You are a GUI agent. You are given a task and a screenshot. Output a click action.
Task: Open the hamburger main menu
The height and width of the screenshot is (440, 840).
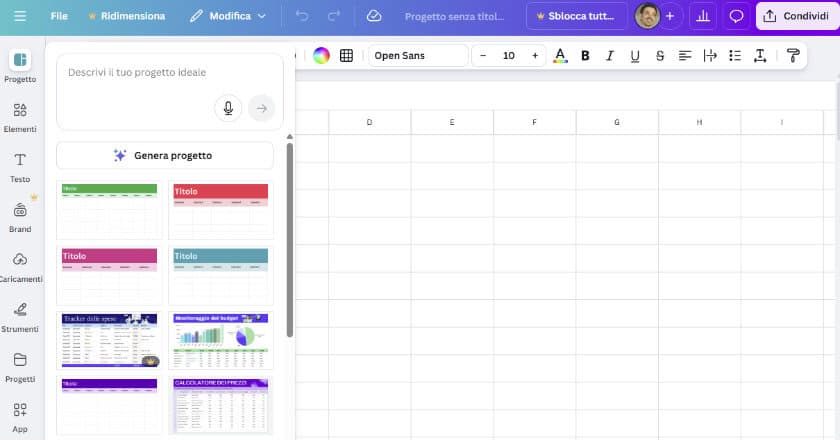pyautogui.click(x=20, y=16)
